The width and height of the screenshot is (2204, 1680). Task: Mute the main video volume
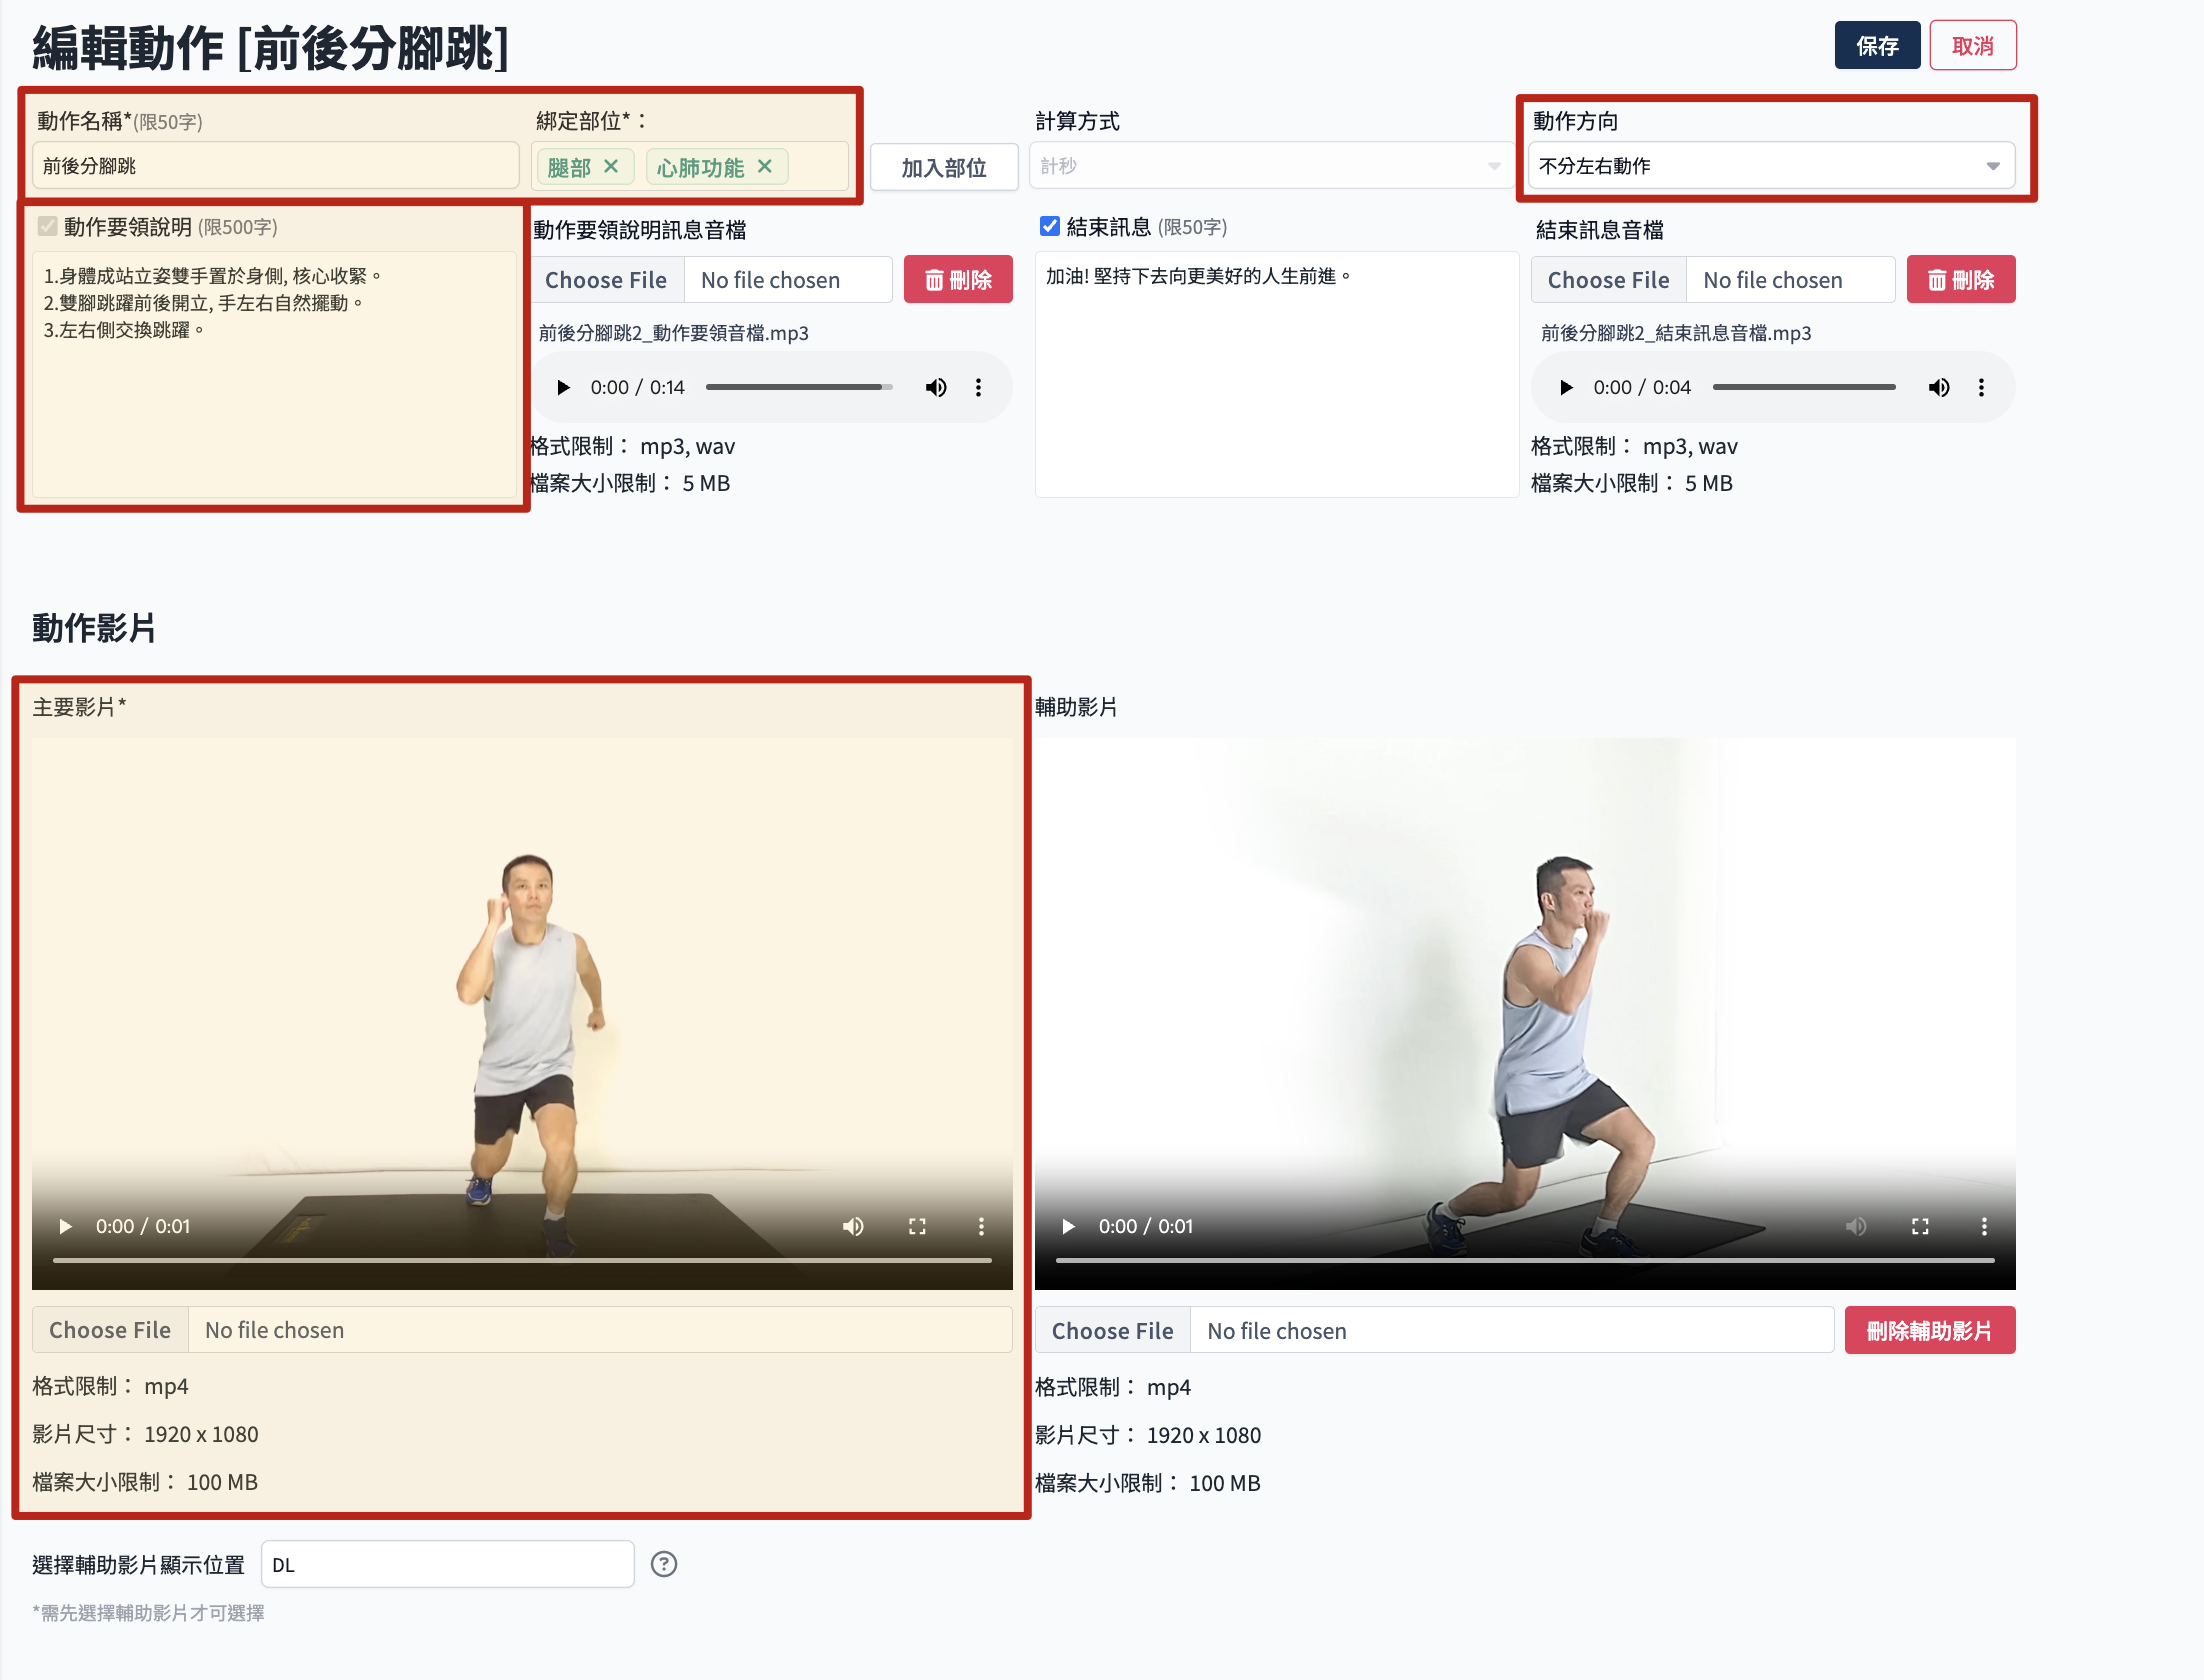pos(853,1226)
